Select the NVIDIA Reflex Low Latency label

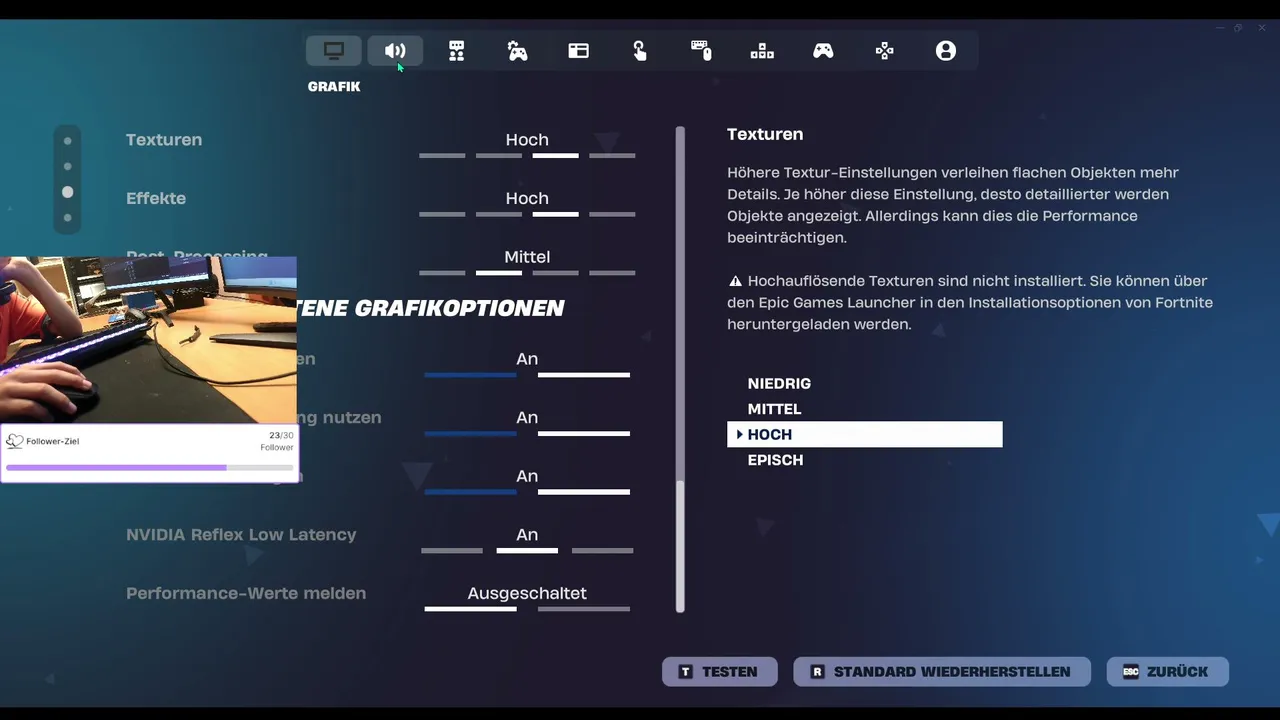tap(241, 535)
